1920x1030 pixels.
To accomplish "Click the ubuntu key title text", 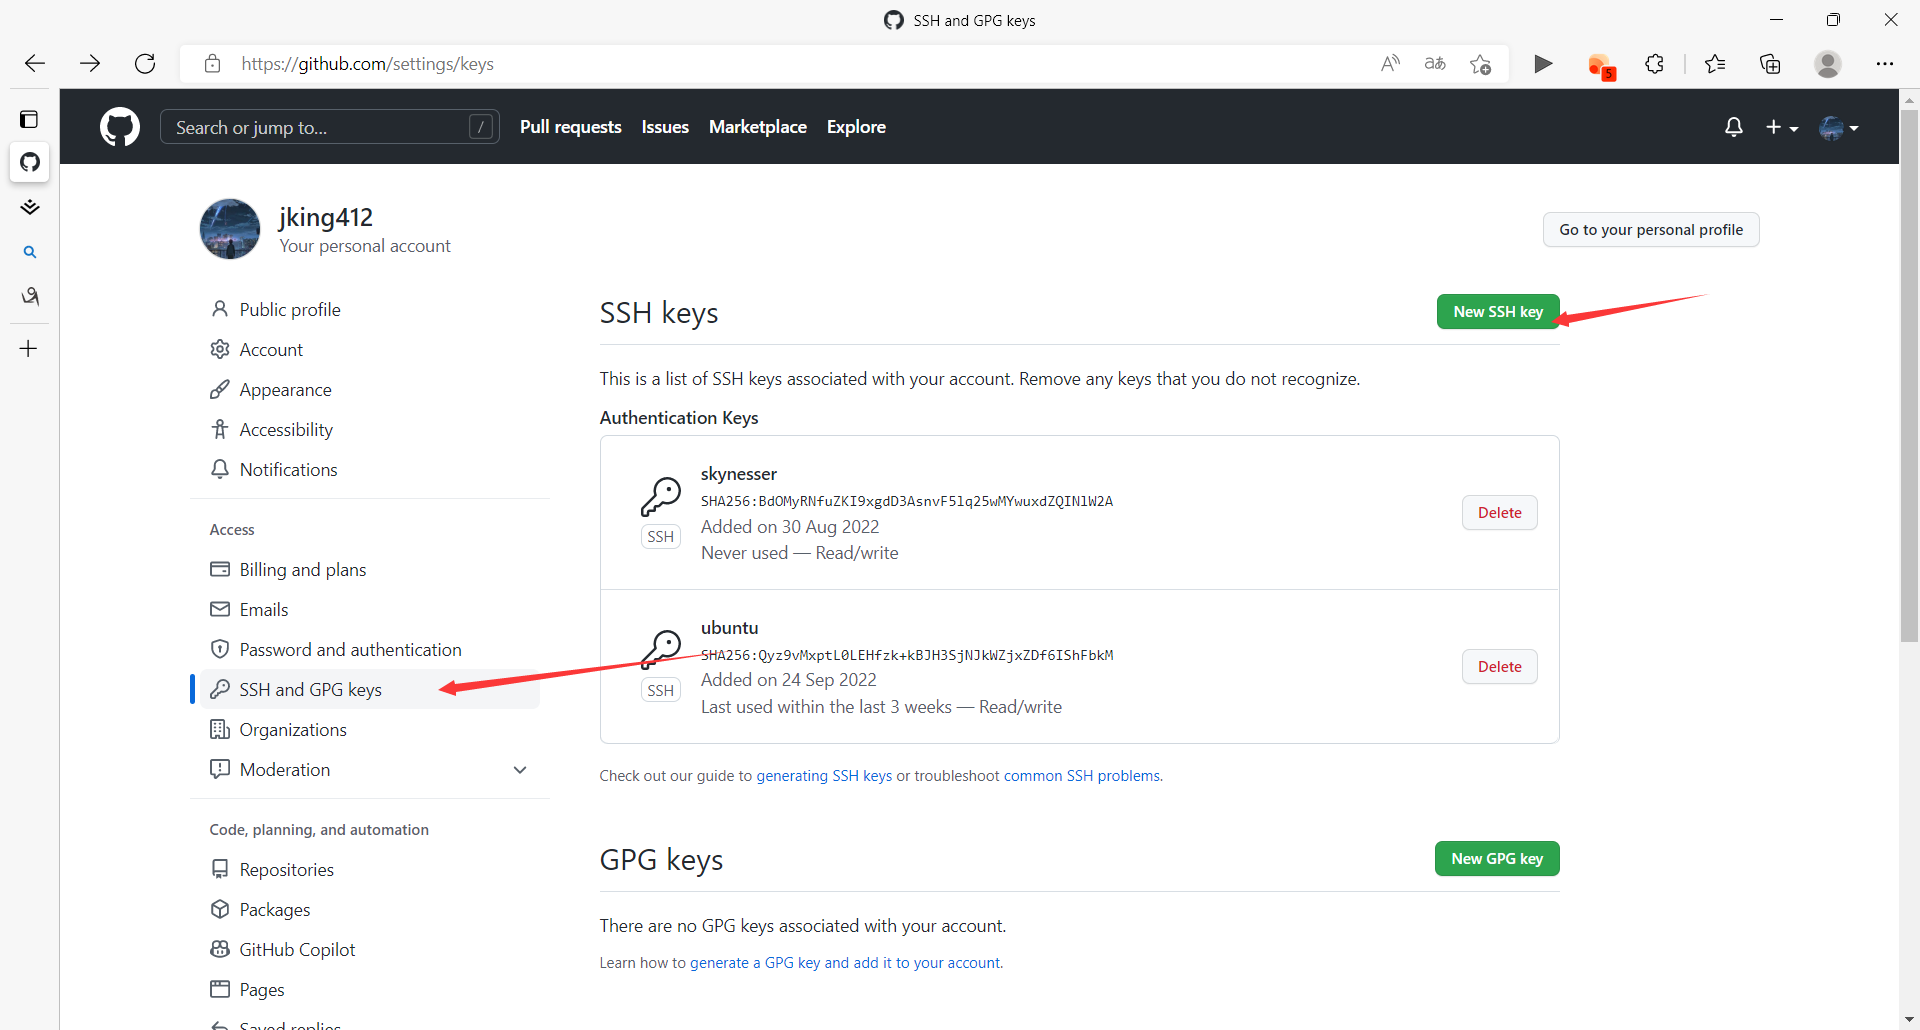I will (x=729, y=628).
